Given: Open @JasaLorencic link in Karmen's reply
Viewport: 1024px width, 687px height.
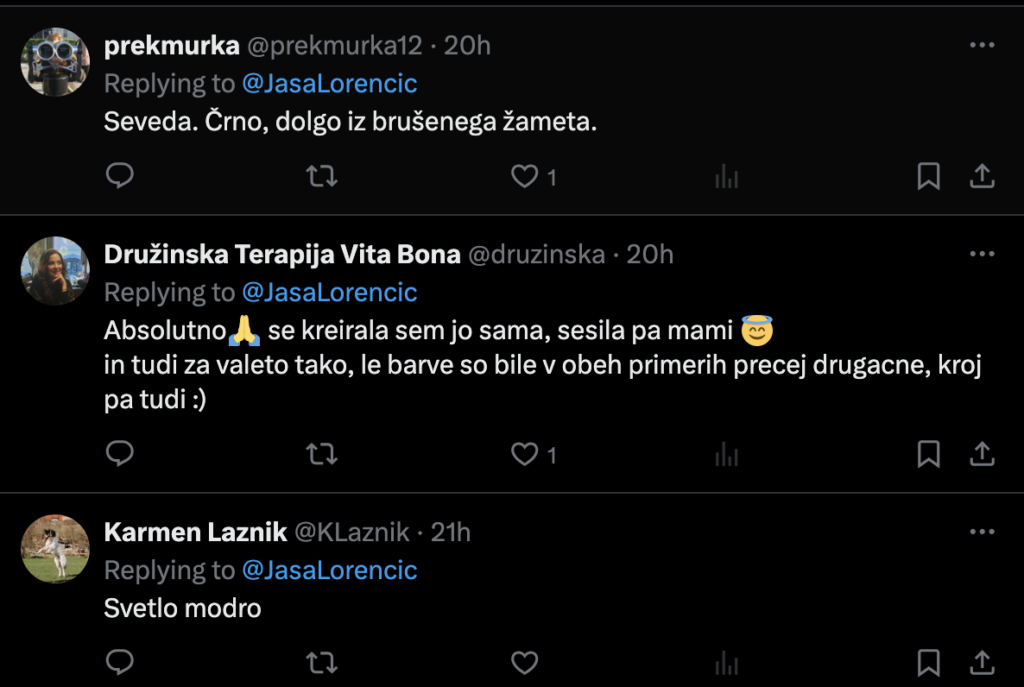Looking at the screenshot, I should (x=329, y=570).
